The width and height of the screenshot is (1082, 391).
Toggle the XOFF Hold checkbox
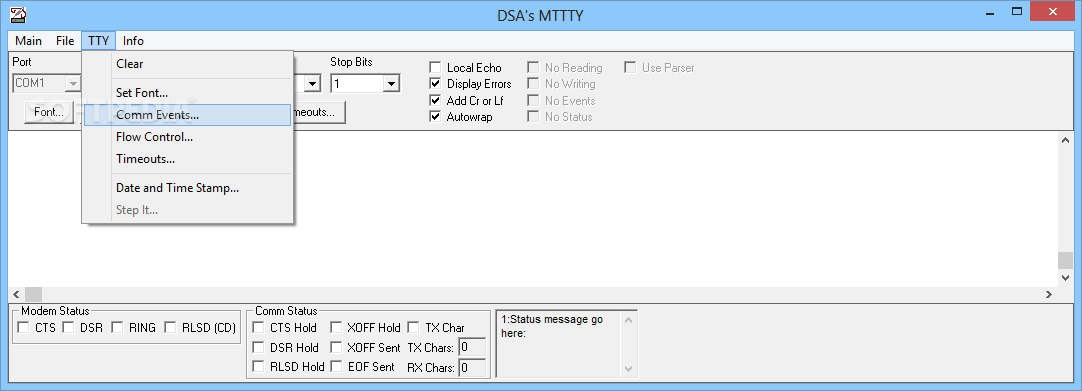[x=336, y=328]
